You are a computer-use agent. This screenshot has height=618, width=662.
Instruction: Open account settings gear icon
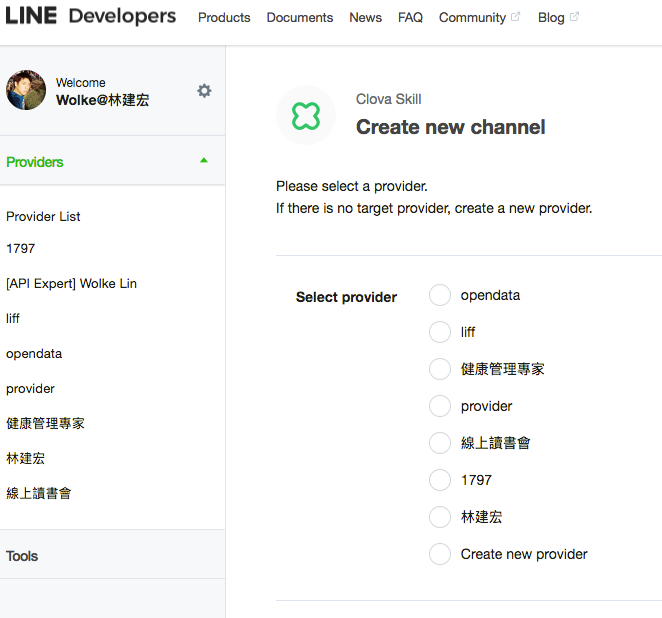pyautogui.click(x=204, y=90)
